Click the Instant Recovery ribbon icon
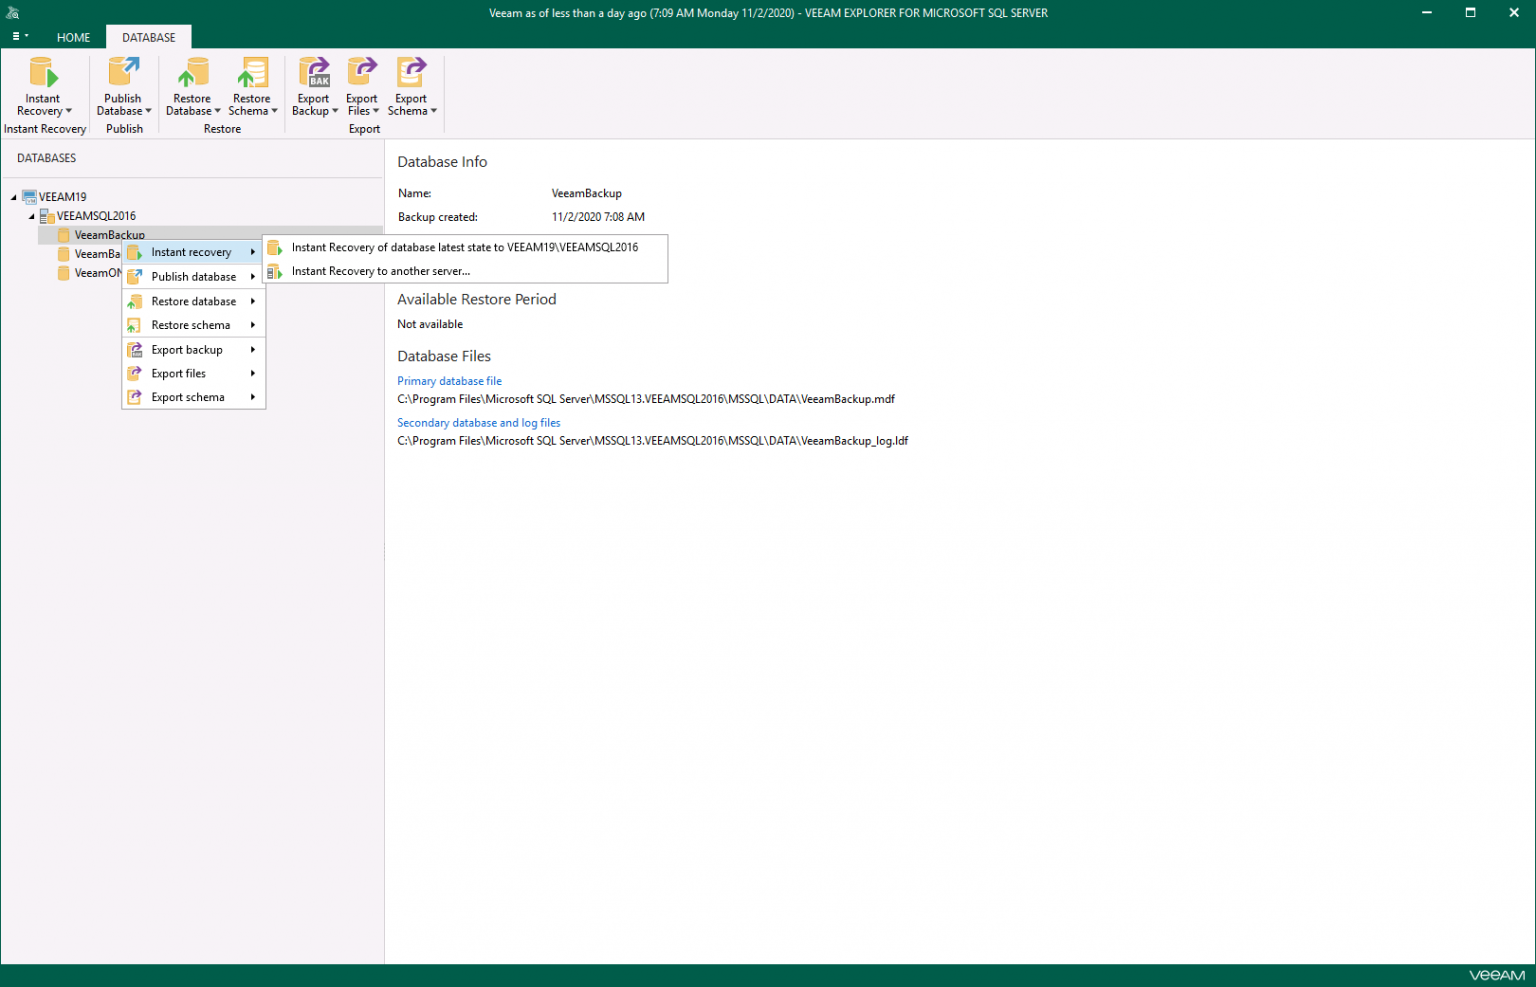 click(43, 73)
